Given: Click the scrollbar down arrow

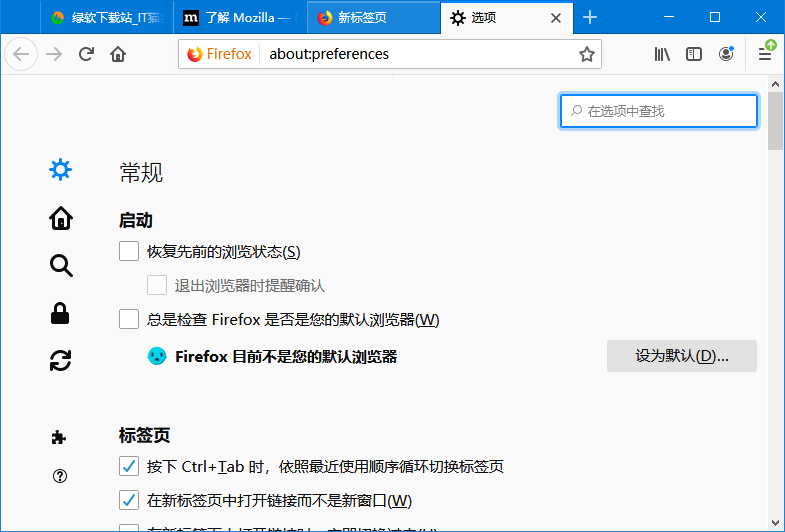Looking at the screenshot, I should [x=775, y=523].
